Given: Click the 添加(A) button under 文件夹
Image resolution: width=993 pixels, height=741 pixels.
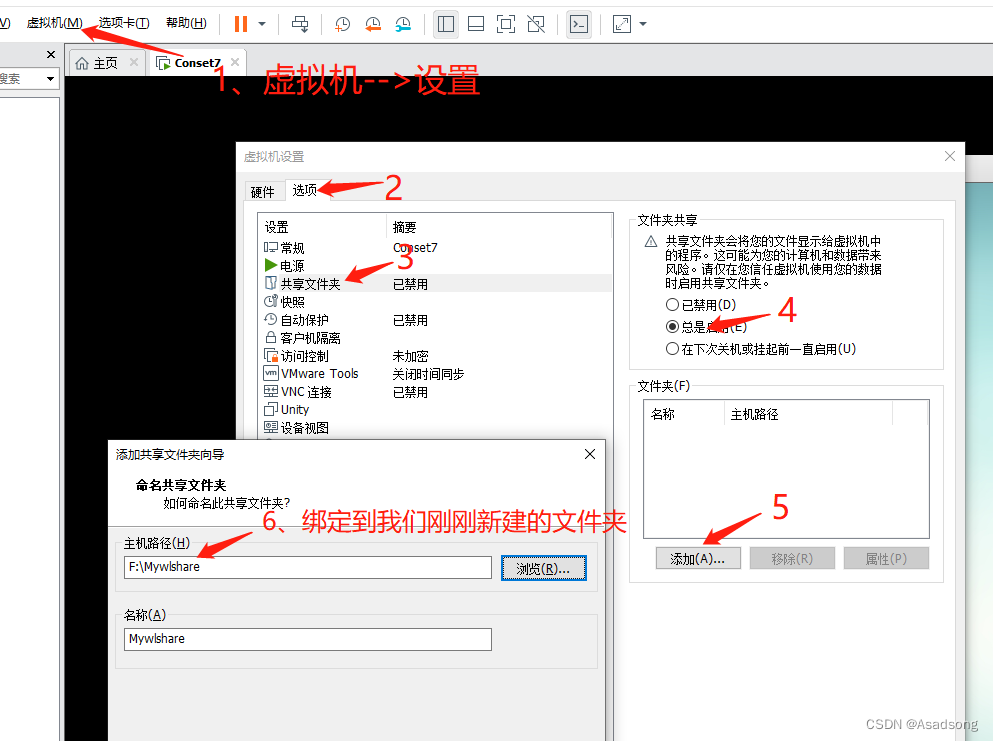Looking at the screenshot, I should click(698, 558).
